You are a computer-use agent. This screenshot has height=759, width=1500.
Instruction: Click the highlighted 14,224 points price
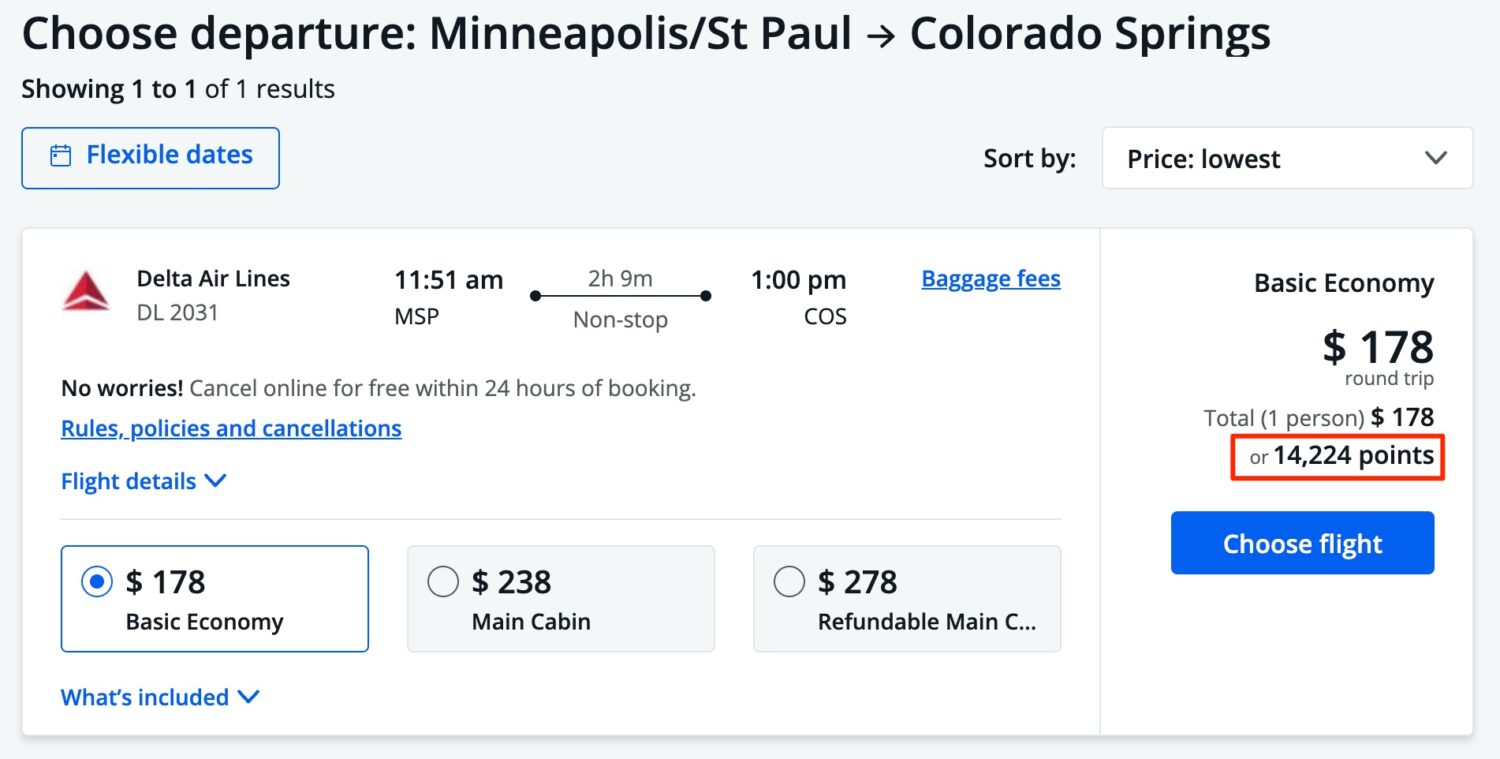tap(1337, 456)
